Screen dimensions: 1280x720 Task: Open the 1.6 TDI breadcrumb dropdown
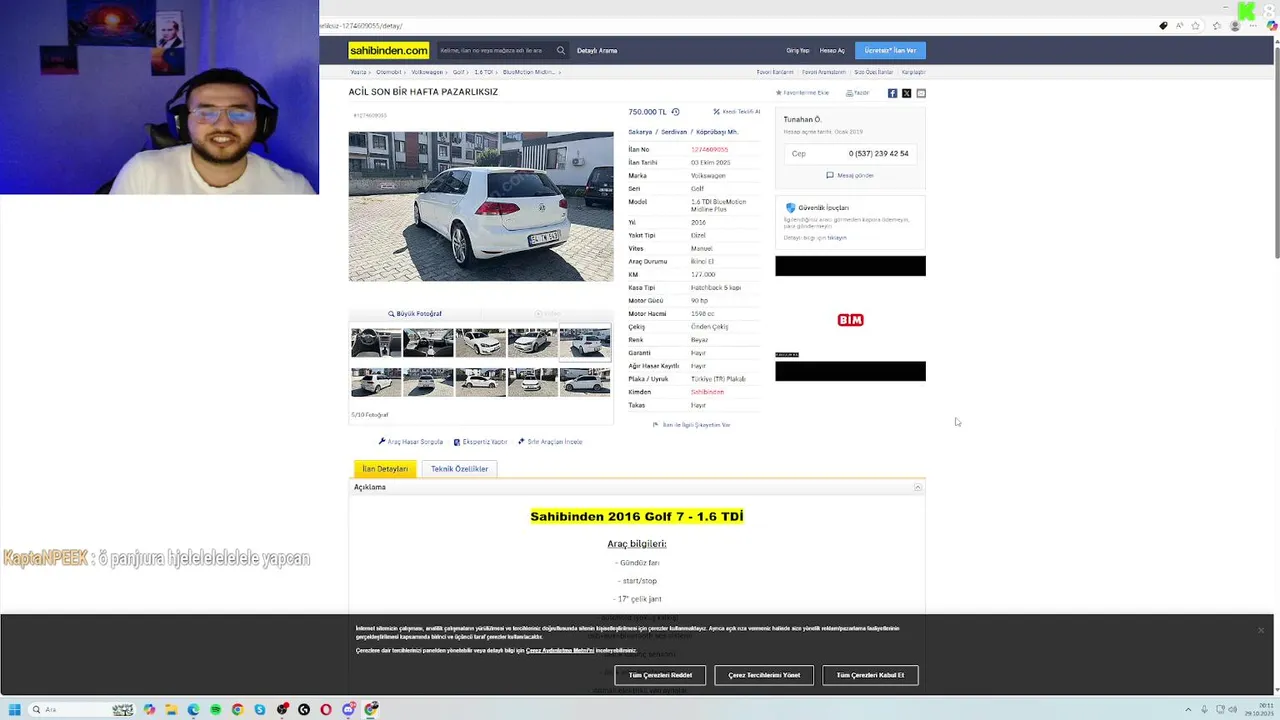(x=485, y=72)
